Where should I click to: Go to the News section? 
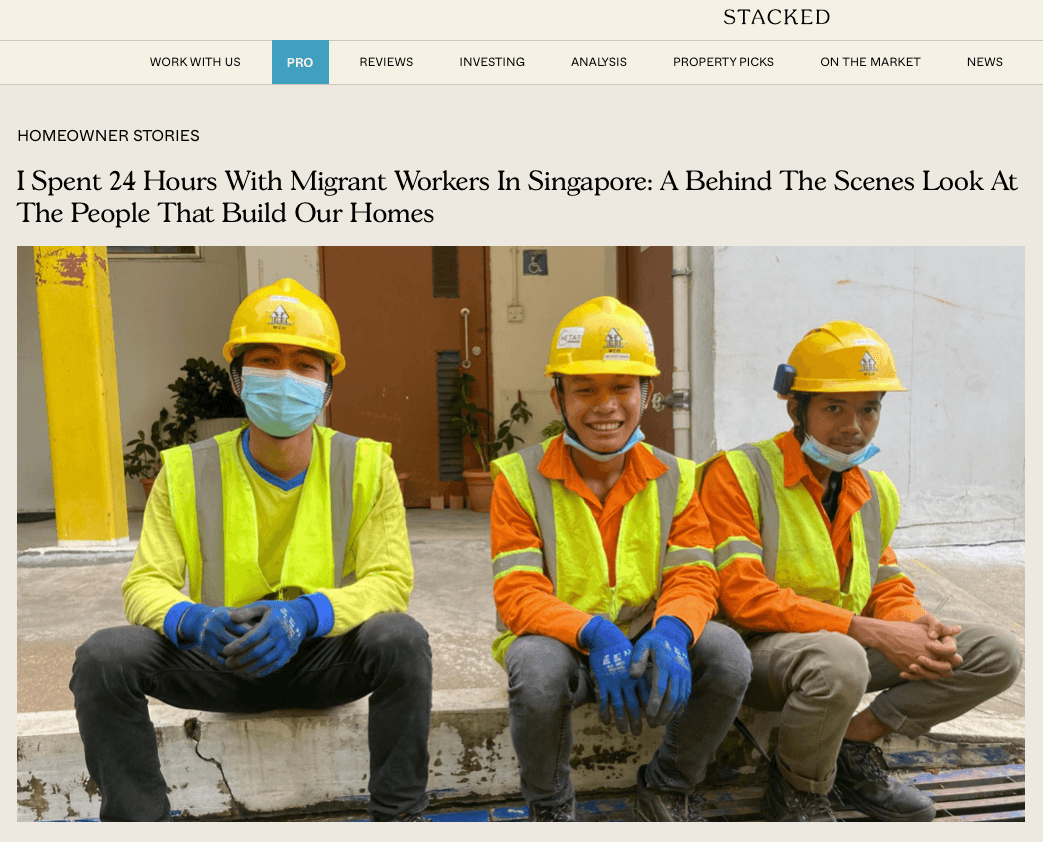[984, 62]
